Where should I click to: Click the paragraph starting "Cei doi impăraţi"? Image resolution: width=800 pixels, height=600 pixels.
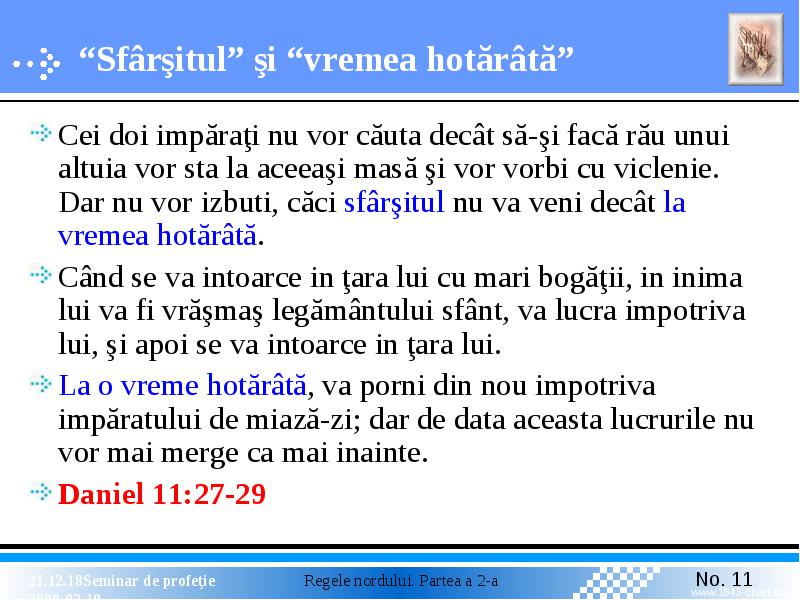click(393, 185)
